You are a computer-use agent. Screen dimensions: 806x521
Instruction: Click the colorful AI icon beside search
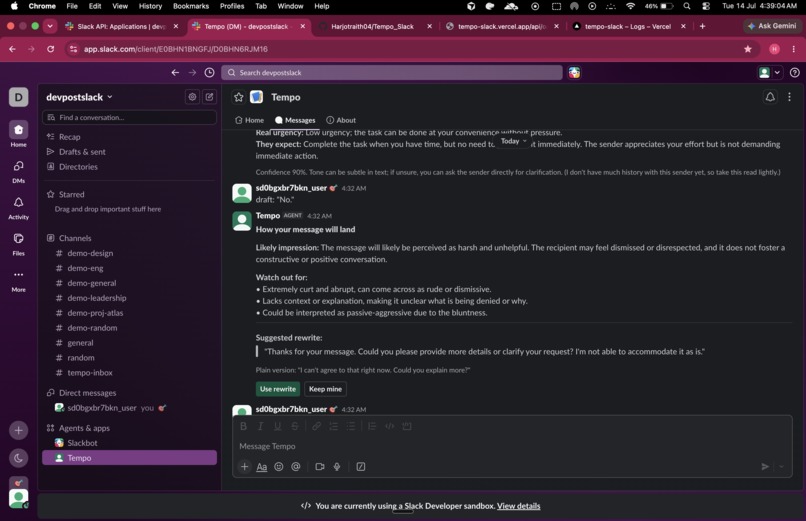pyautogui.click(x=574, y=72)
